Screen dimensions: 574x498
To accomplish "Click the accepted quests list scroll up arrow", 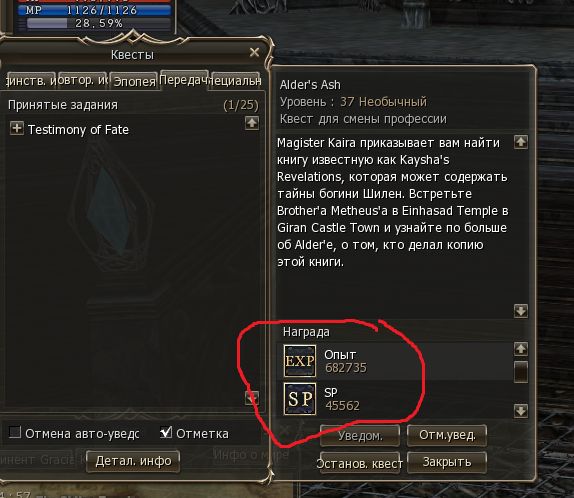I will point(252,123).
